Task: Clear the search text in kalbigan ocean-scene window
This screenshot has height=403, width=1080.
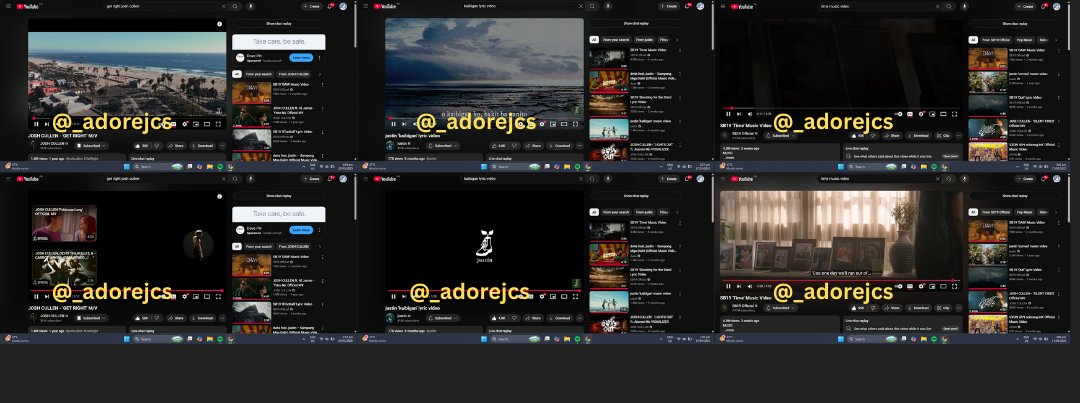Action: (x=581, y=6)
